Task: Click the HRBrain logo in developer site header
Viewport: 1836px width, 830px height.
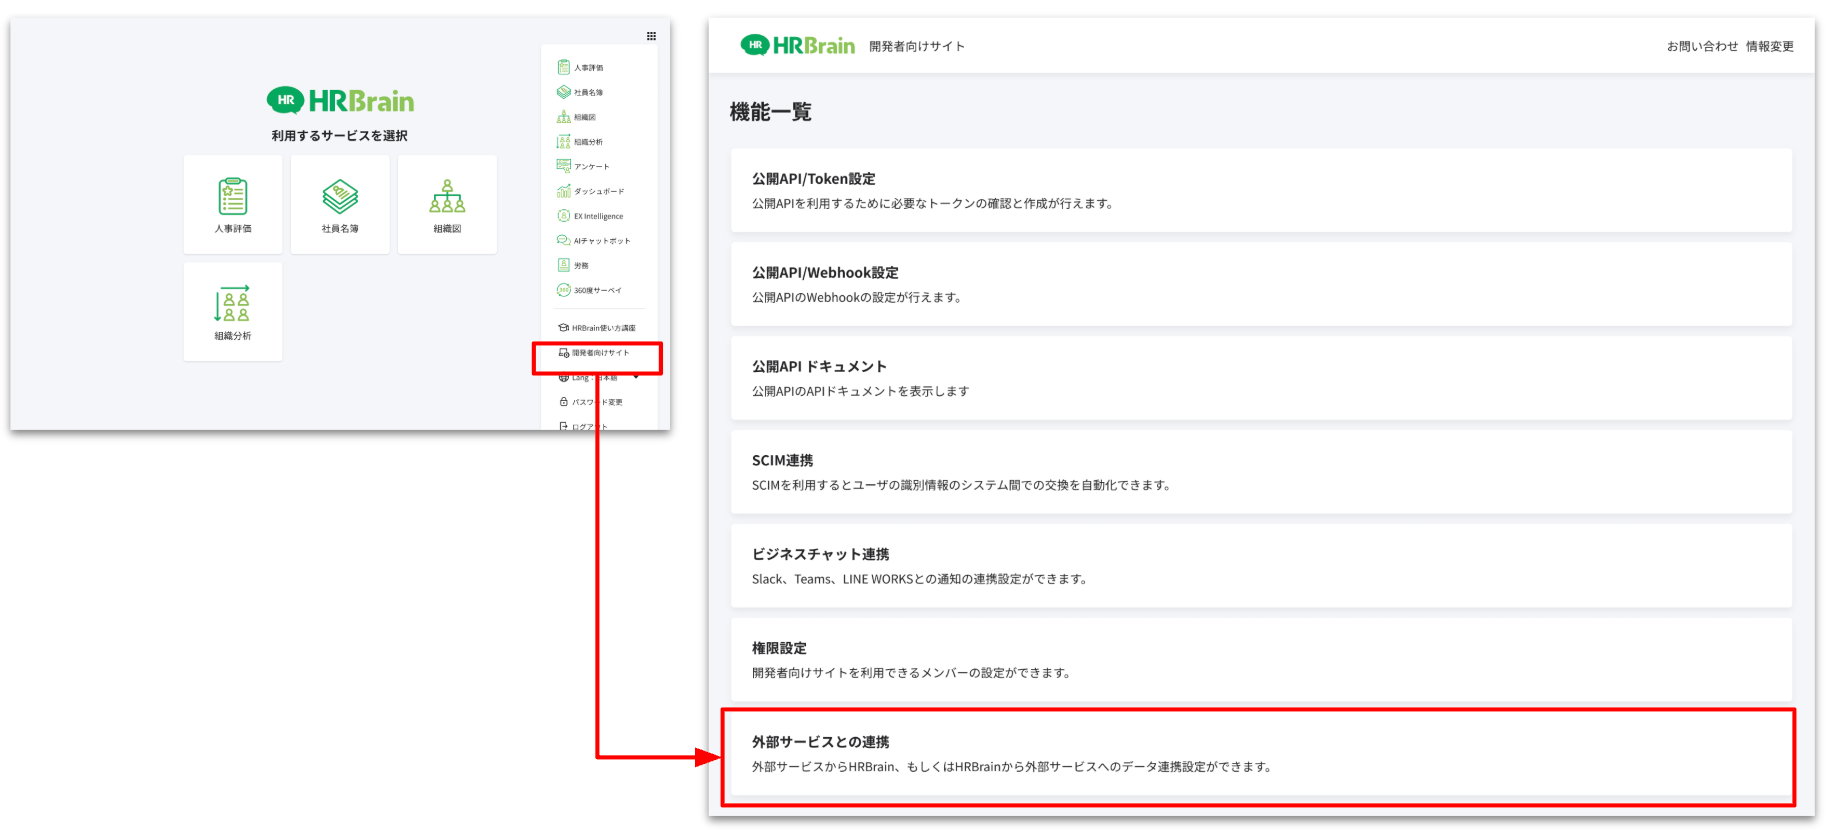Action: click(x=798, y=45)
